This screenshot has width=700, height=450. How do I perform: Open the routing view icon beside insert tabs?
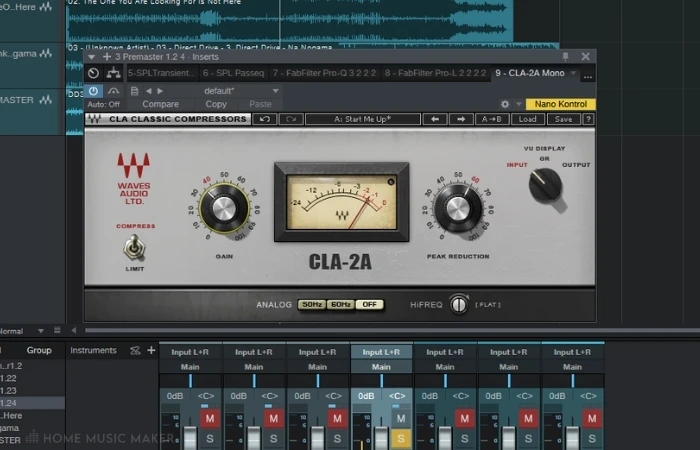coord(113,73)
